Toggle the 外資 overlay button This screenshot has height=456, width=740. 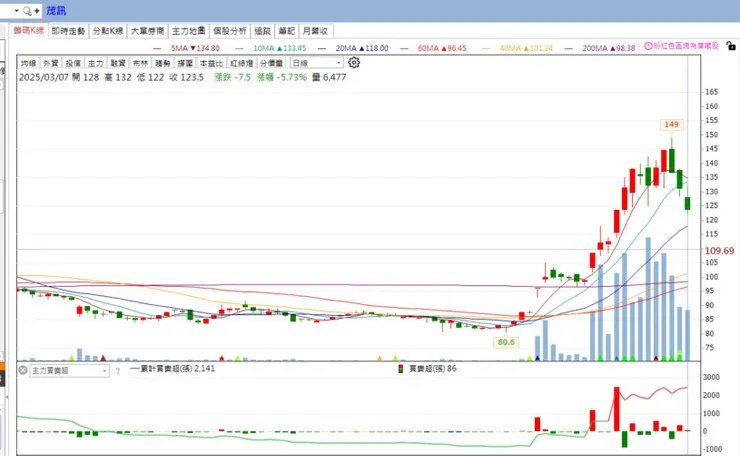click(x=50, y=63)
